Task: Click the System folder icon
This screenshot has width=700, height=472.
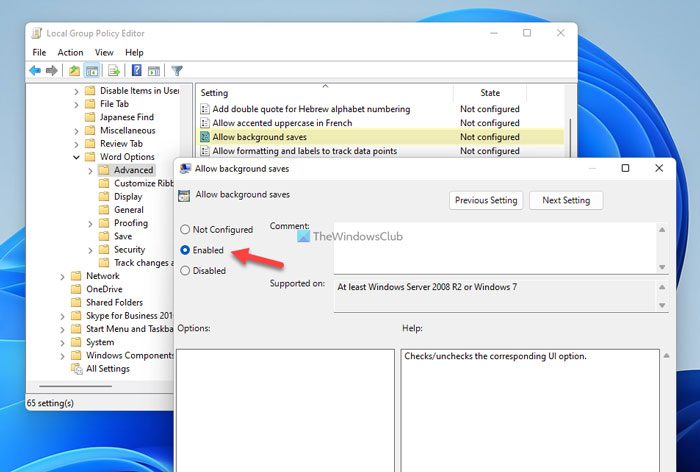Action: point(76,342)
